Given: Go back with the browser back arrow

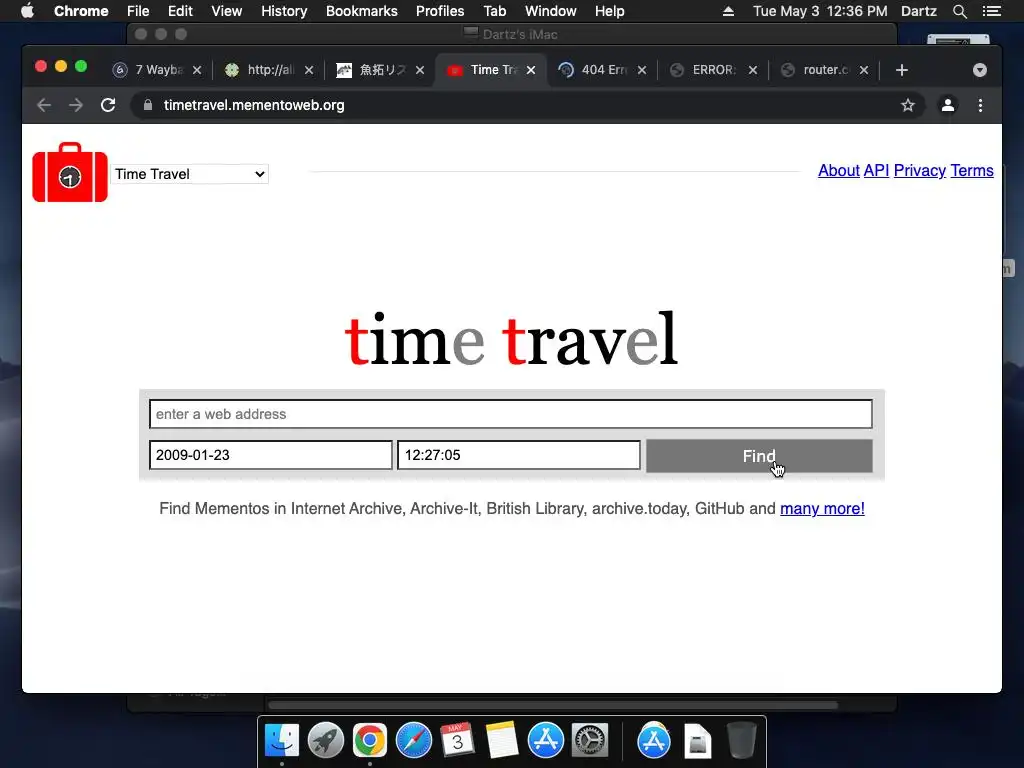Looking at the screenshot, I should pos(44,105).
